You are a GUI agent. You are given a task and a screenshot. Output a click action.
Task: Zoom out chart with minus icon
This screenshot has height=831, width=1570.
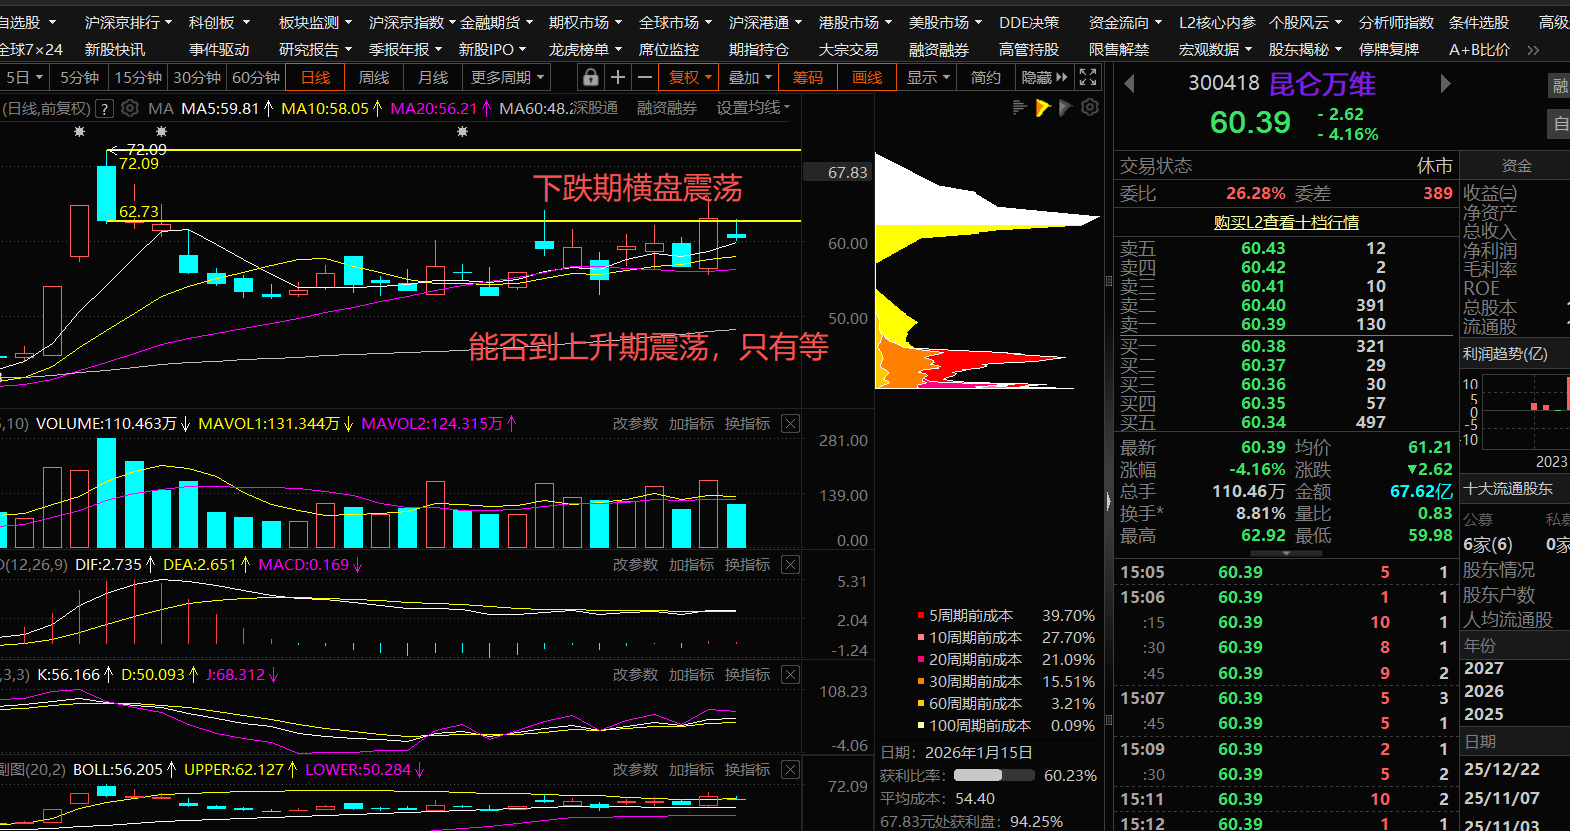[x=645, y=77]
